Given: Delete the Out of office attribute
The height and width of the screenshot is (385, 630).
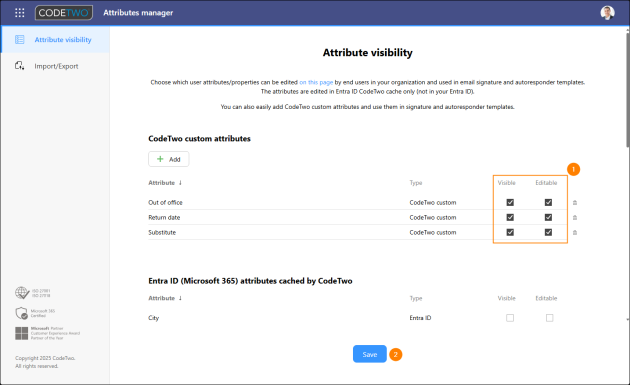Looking at the screenshot, I should (x=575, y=203).
